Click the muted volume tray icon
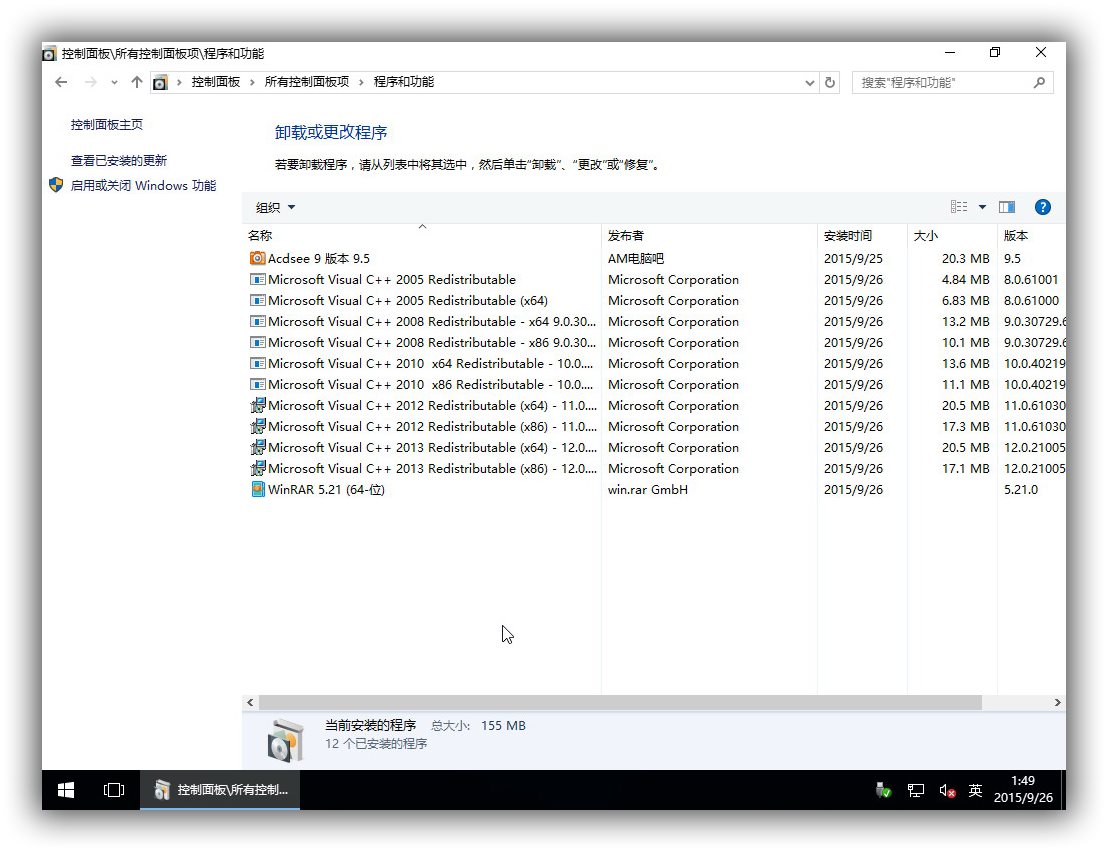Image resolution: width=1108 pixels, height=852 pixels. click(x=947, y=791)
